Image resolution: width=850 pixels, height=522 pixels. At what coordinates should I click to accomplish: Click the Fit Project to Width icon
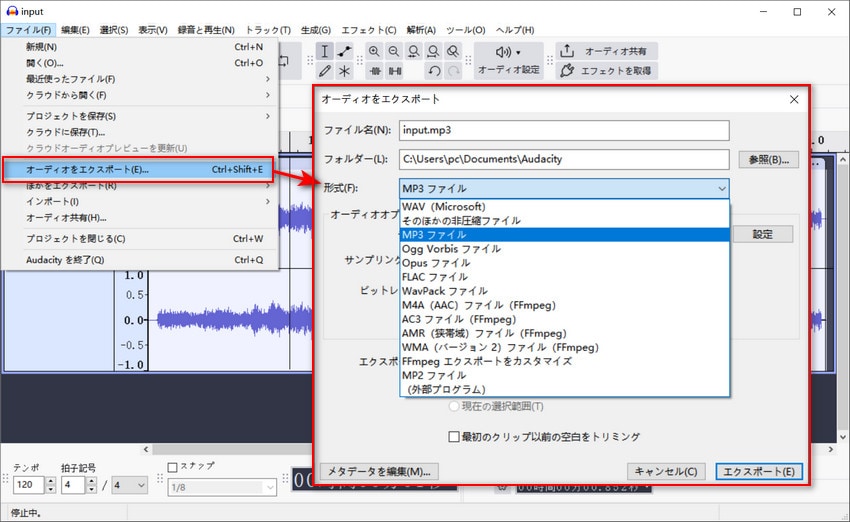pyautogui.click(x=433, y=51)
